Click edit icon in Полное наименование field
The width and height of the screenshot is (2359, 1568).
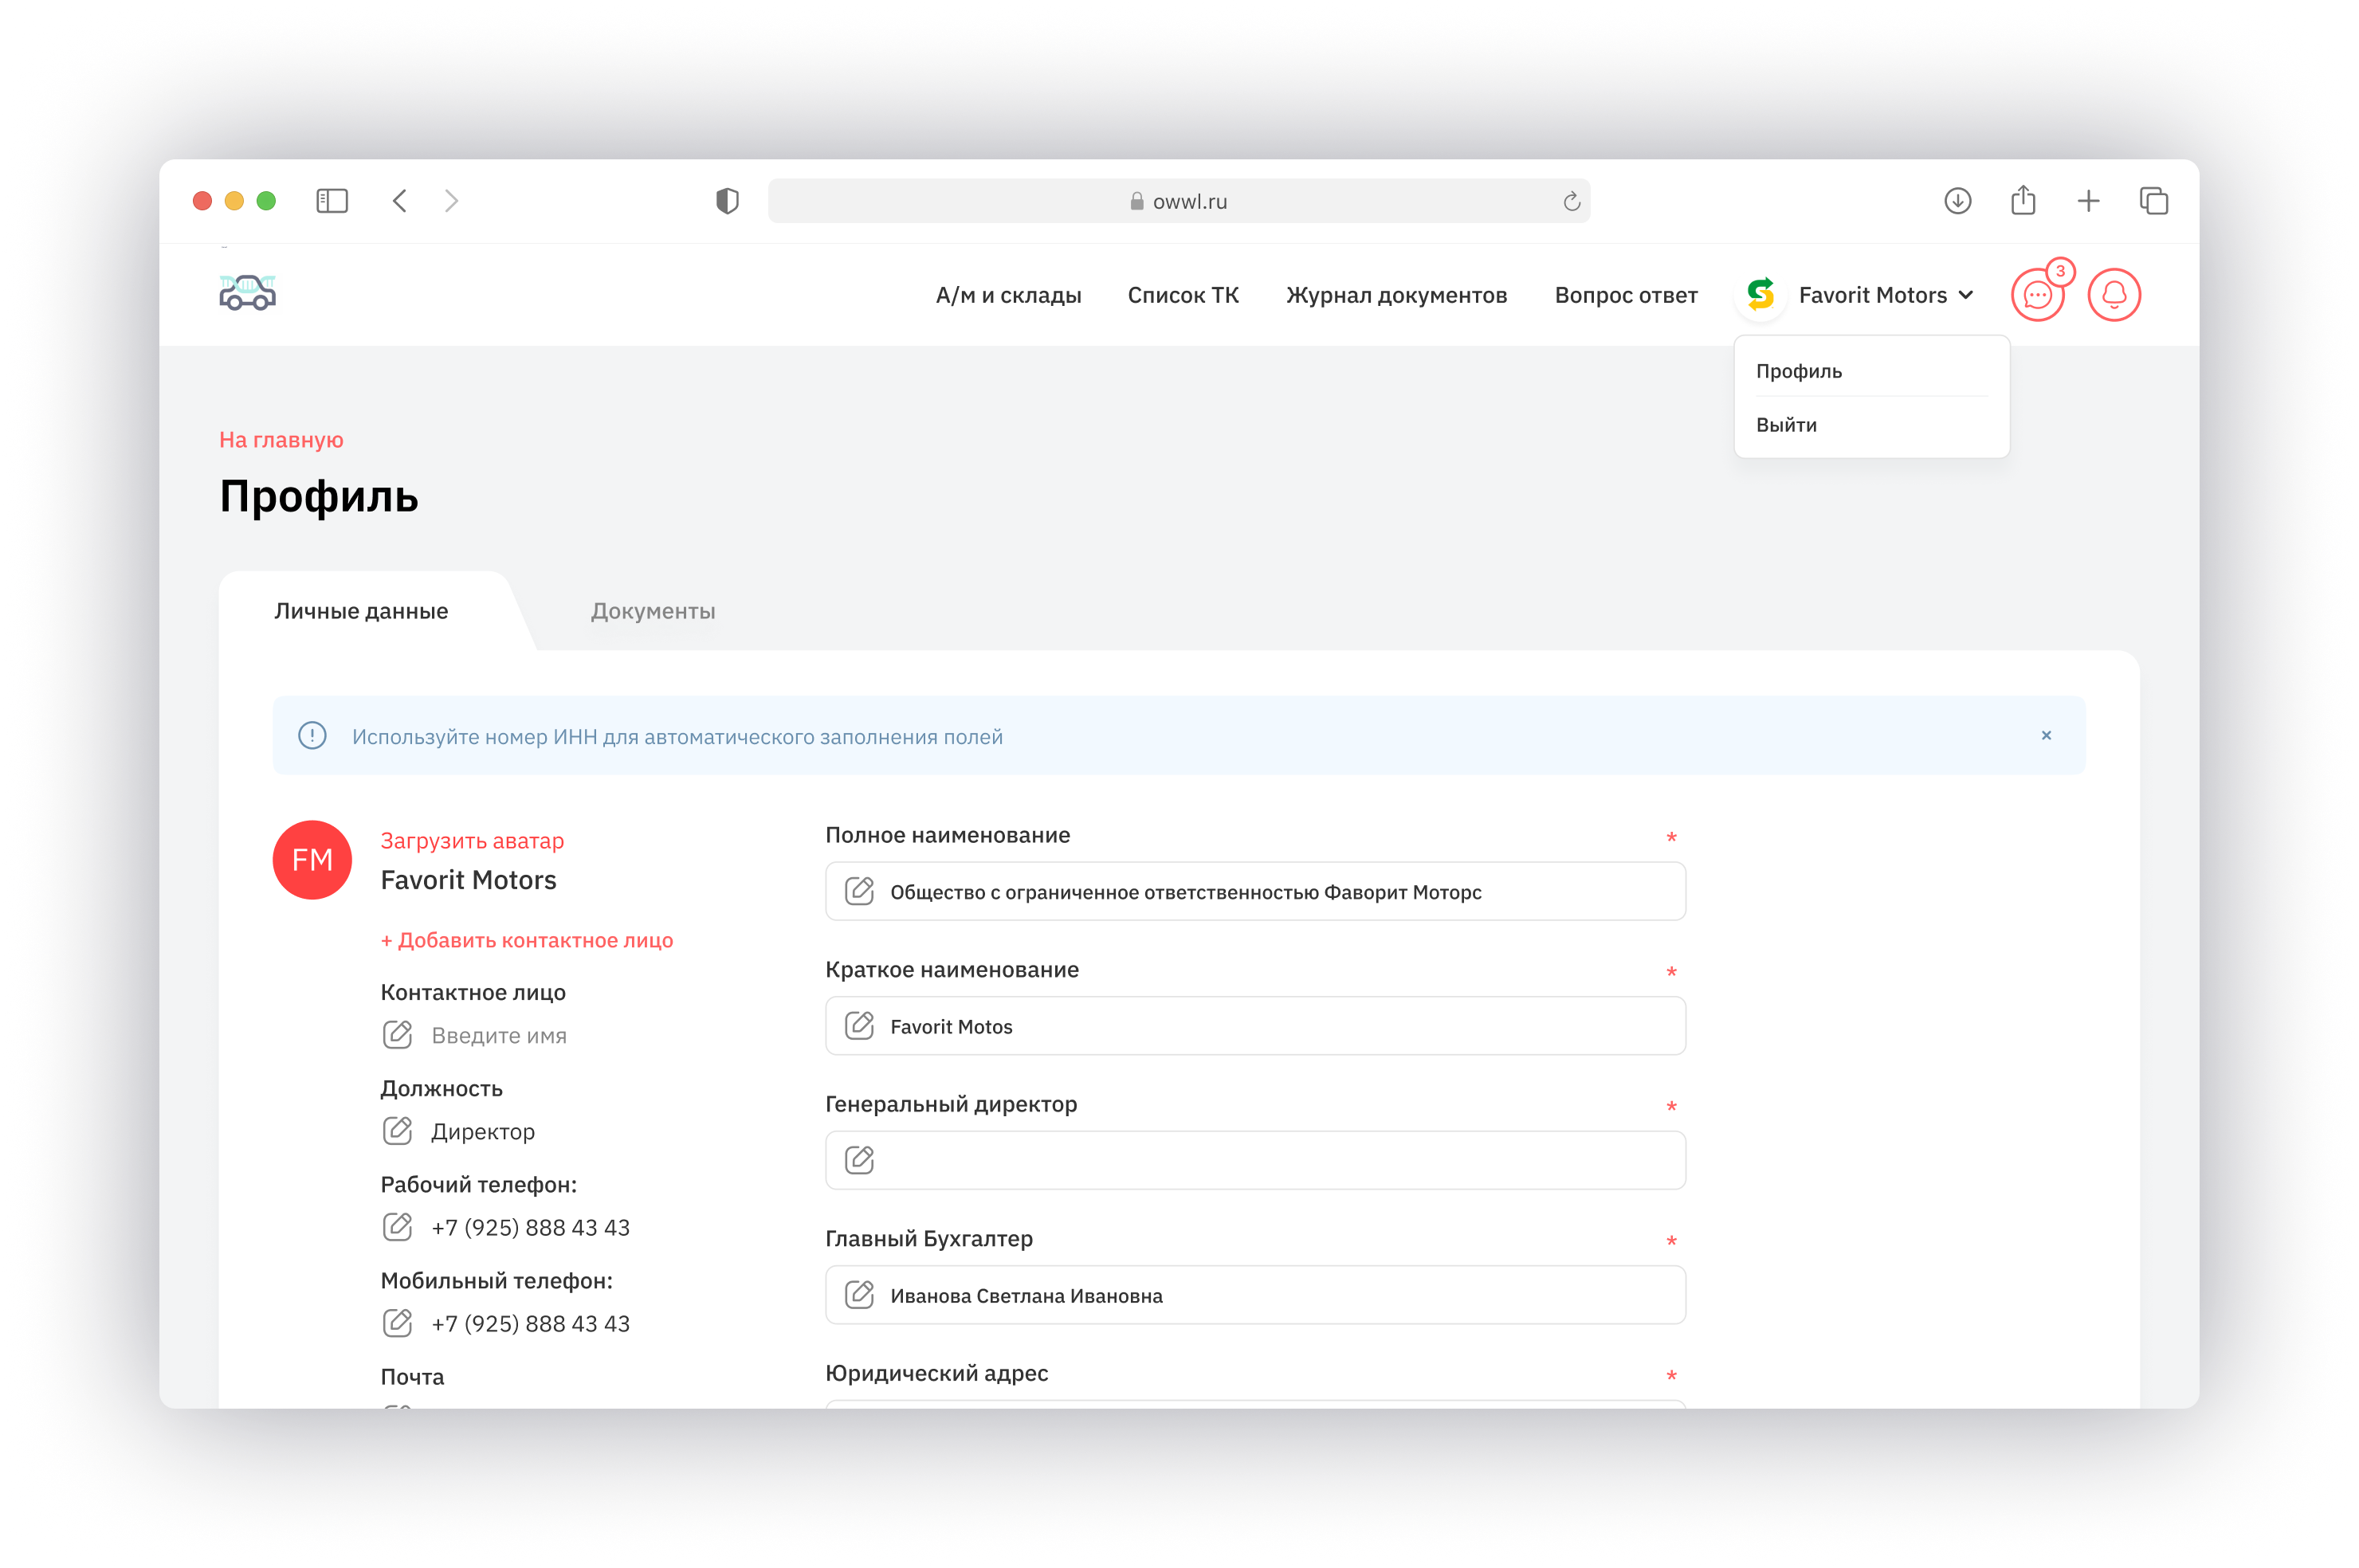tap(859, 891)
